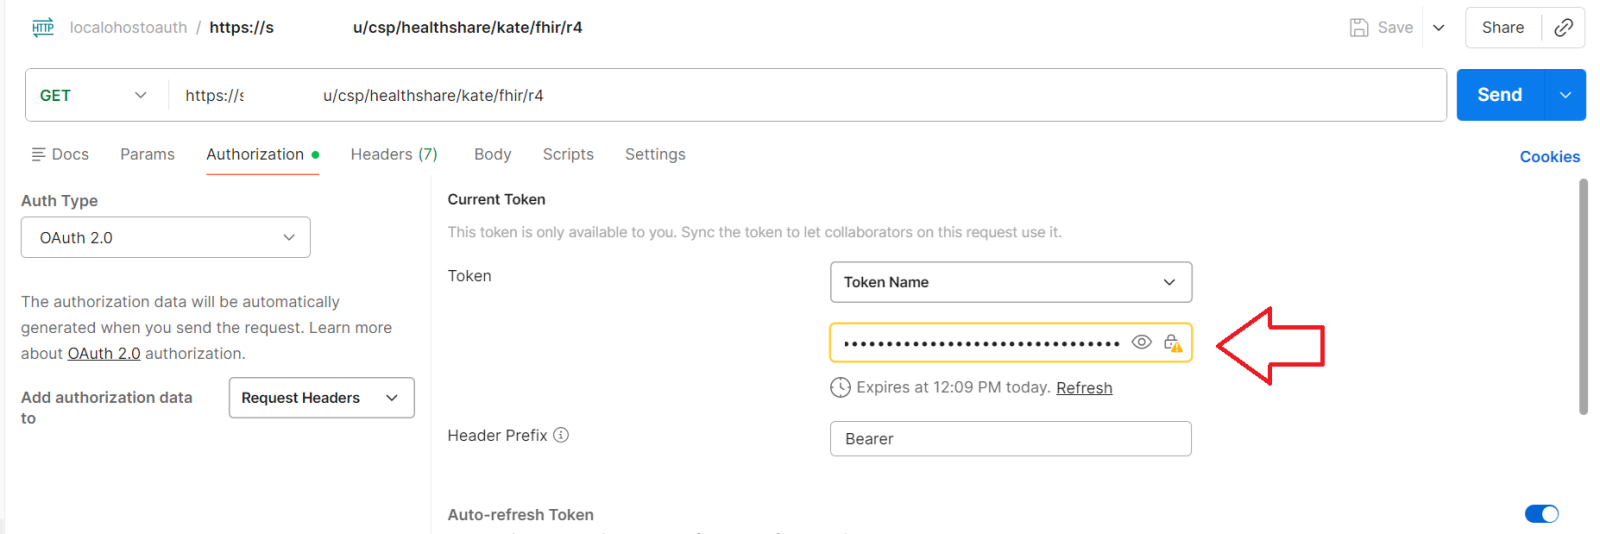Open the Scripts tab
The width and height of the screenshot is (1600, 534).
tap(568, 154)
